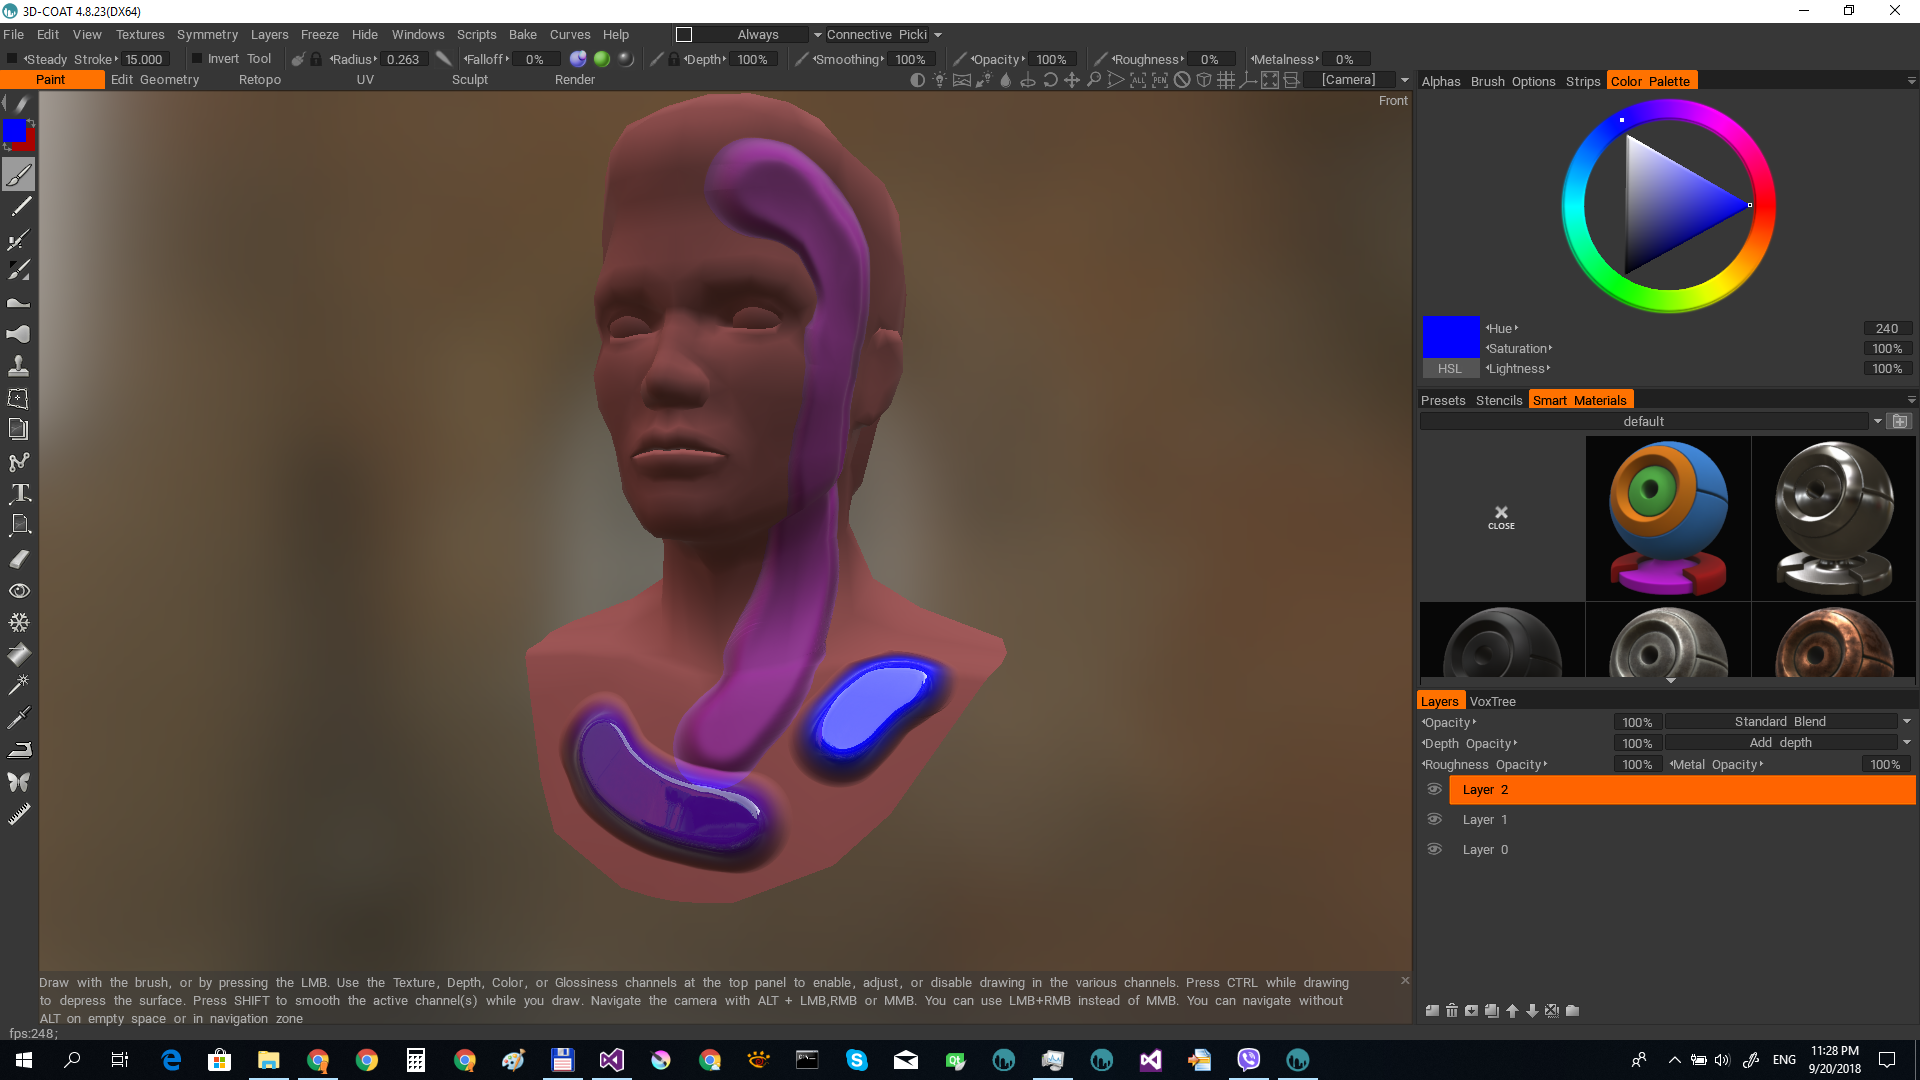The width and height of the screenshot is (1920, 1080).
Task: Click the move layer down arrow
Action: [1532, 1011]
